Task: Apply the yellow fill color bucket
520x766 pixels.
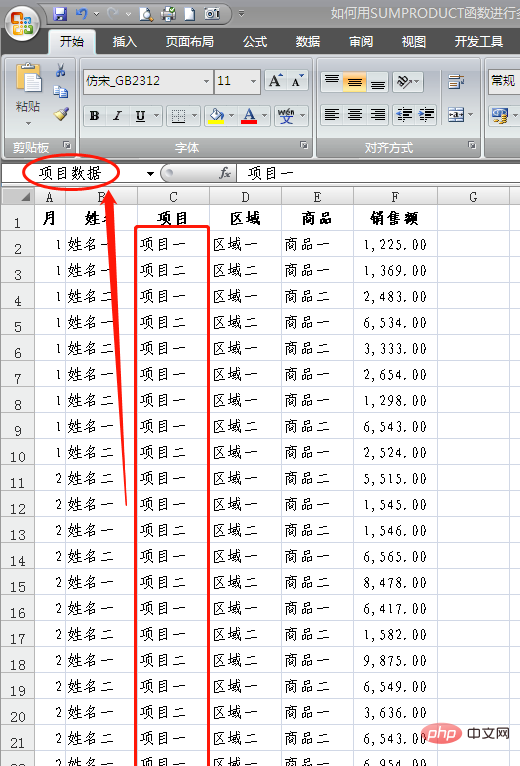Action: pos(216,116)
